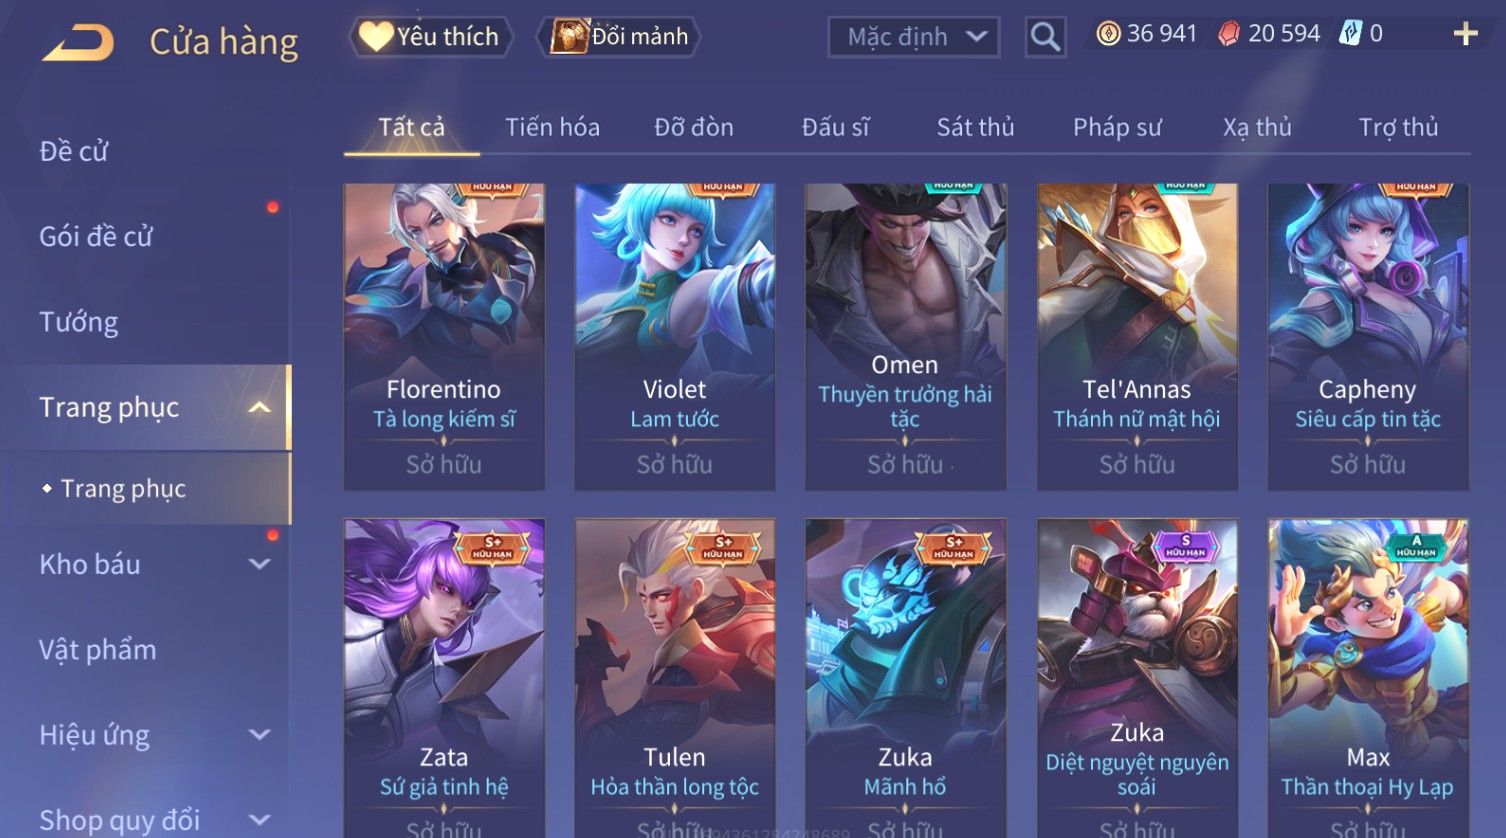Open Gói đề cử in the sidebar
The image size is (1506, 838).
point(96,237)
